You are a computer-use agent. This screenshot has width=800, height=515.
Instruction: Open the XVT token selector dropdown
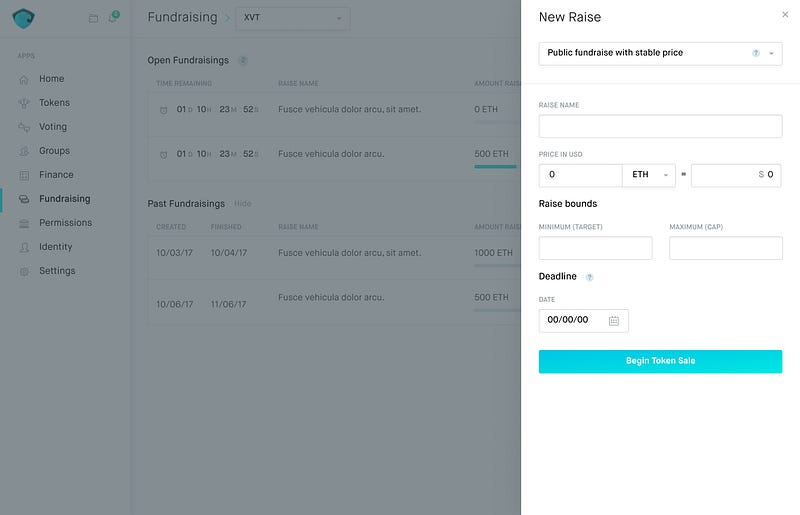(x=292, y=18)
